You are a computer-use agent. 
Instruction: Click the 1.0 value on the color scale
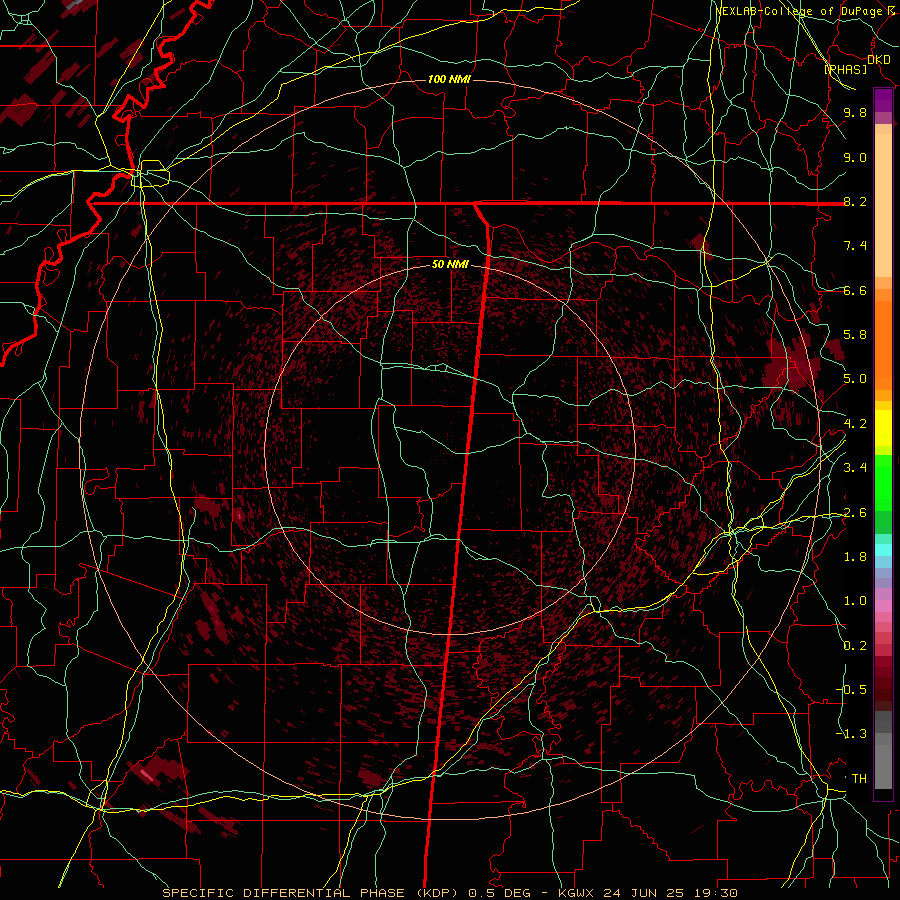click(x=855, y=601)
